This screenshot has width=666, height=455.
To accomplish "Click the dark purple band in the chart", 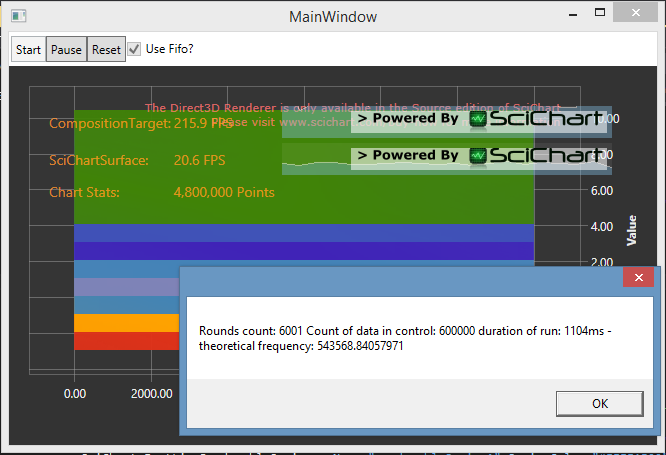I will 304,251.
